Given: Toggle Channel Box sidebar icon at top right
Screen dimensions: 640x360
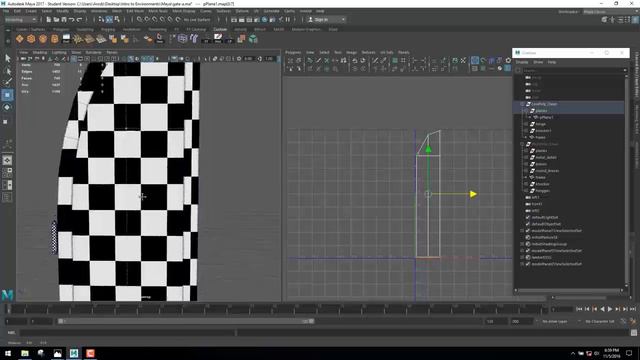Looking at the screenshot, I should (x=636, y=19).
